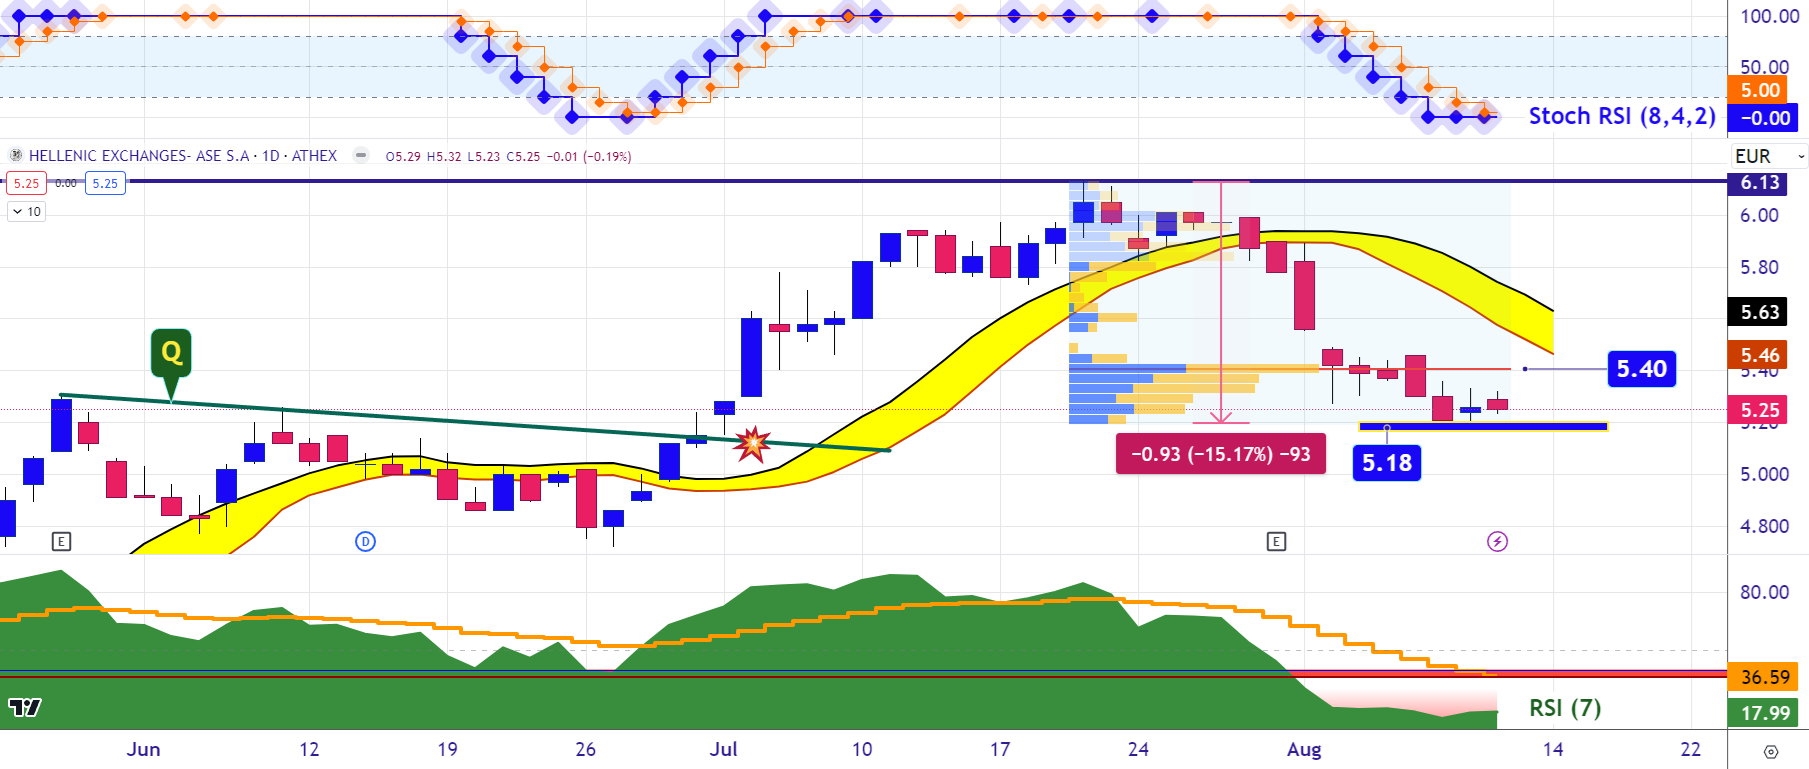
Task: Click the 26 date label on the time axis
Action: click(x=586, y=749)
